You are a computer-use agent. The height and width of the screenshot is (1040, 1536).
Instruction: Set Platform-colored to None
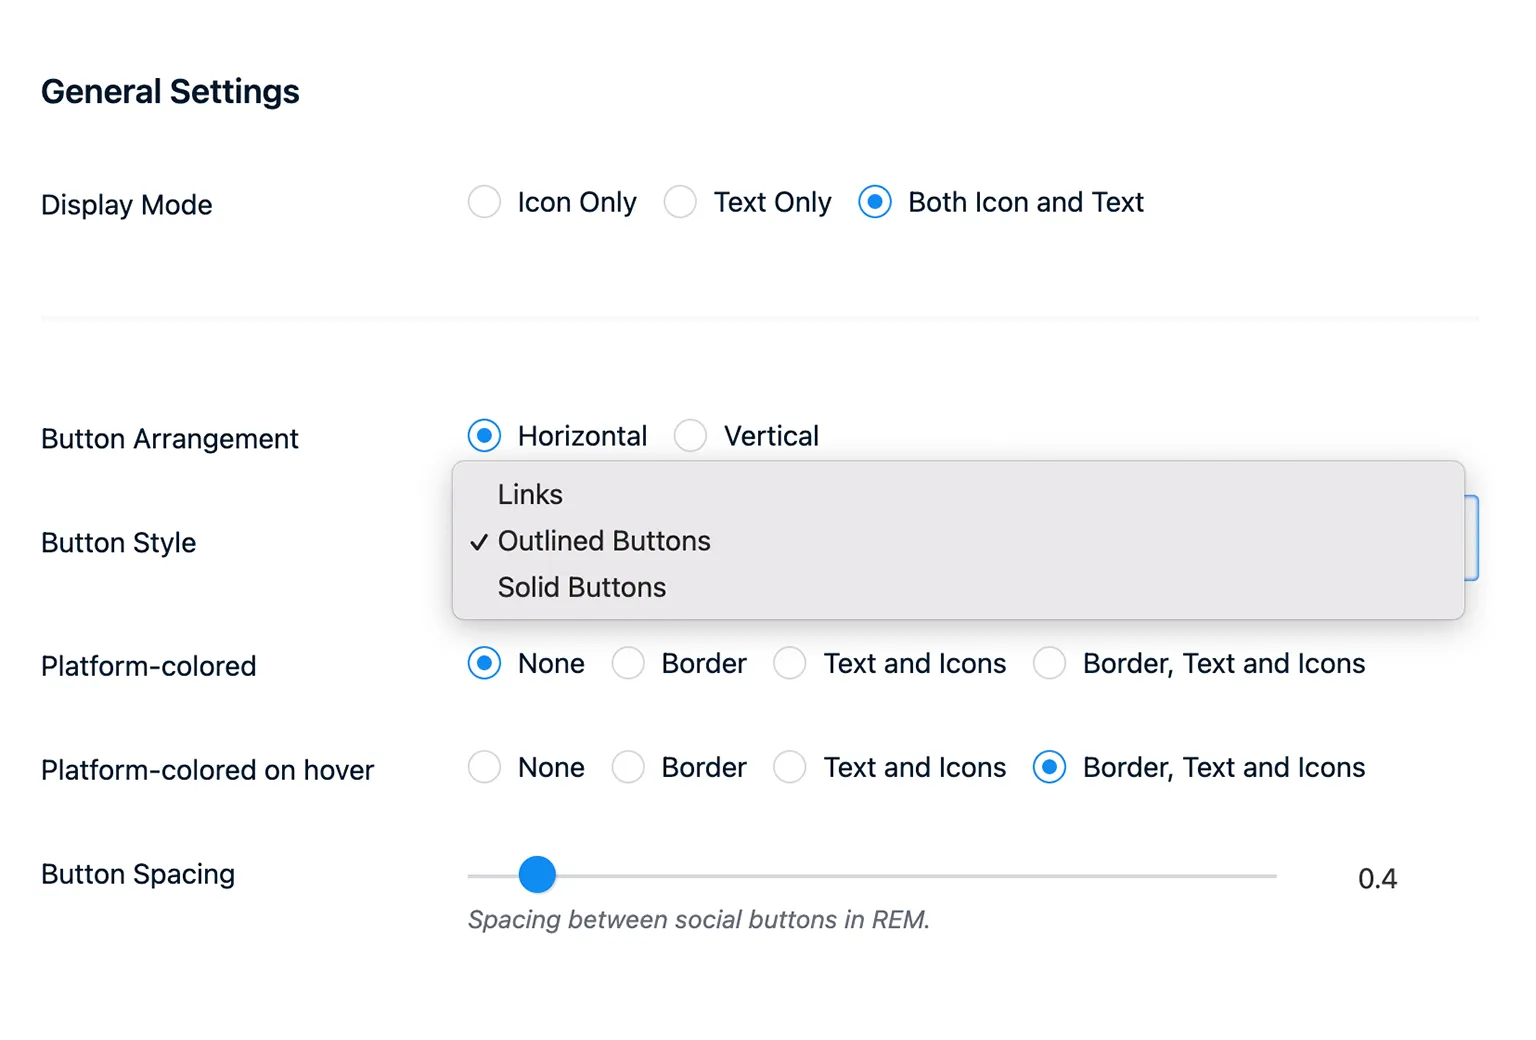(x=484, y=663)
